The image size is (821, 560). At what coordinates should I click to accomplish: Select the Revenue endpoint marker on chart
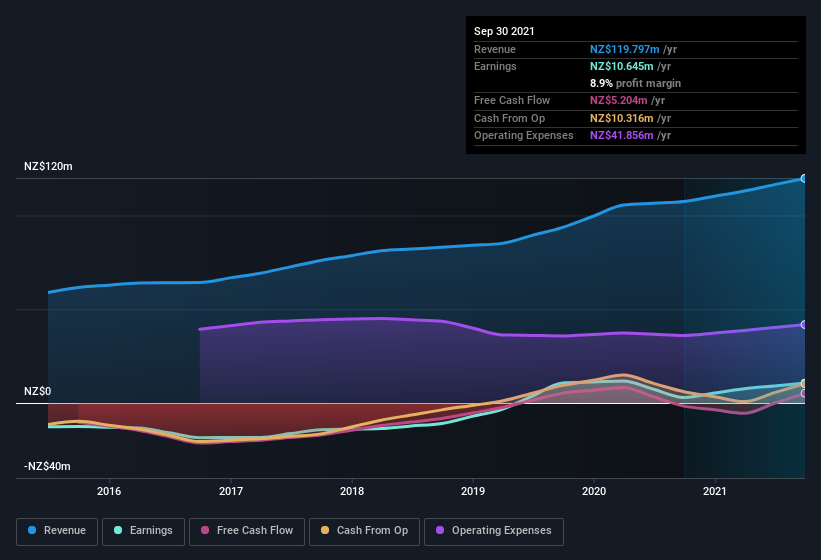(804, 178)
